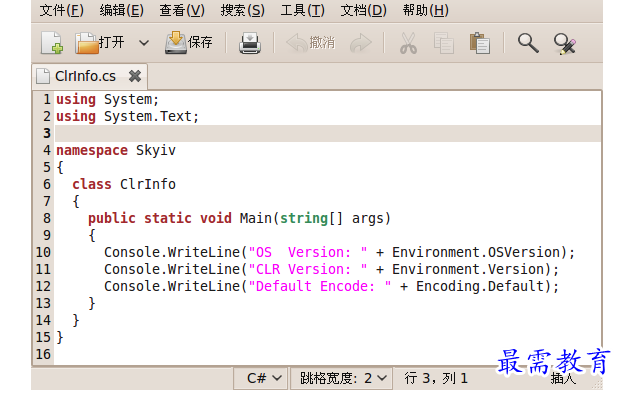The height and width of the screenshot is (393, 619).
Task: Click the "OS Version: " string on line 10
Action: pos(308,252)
